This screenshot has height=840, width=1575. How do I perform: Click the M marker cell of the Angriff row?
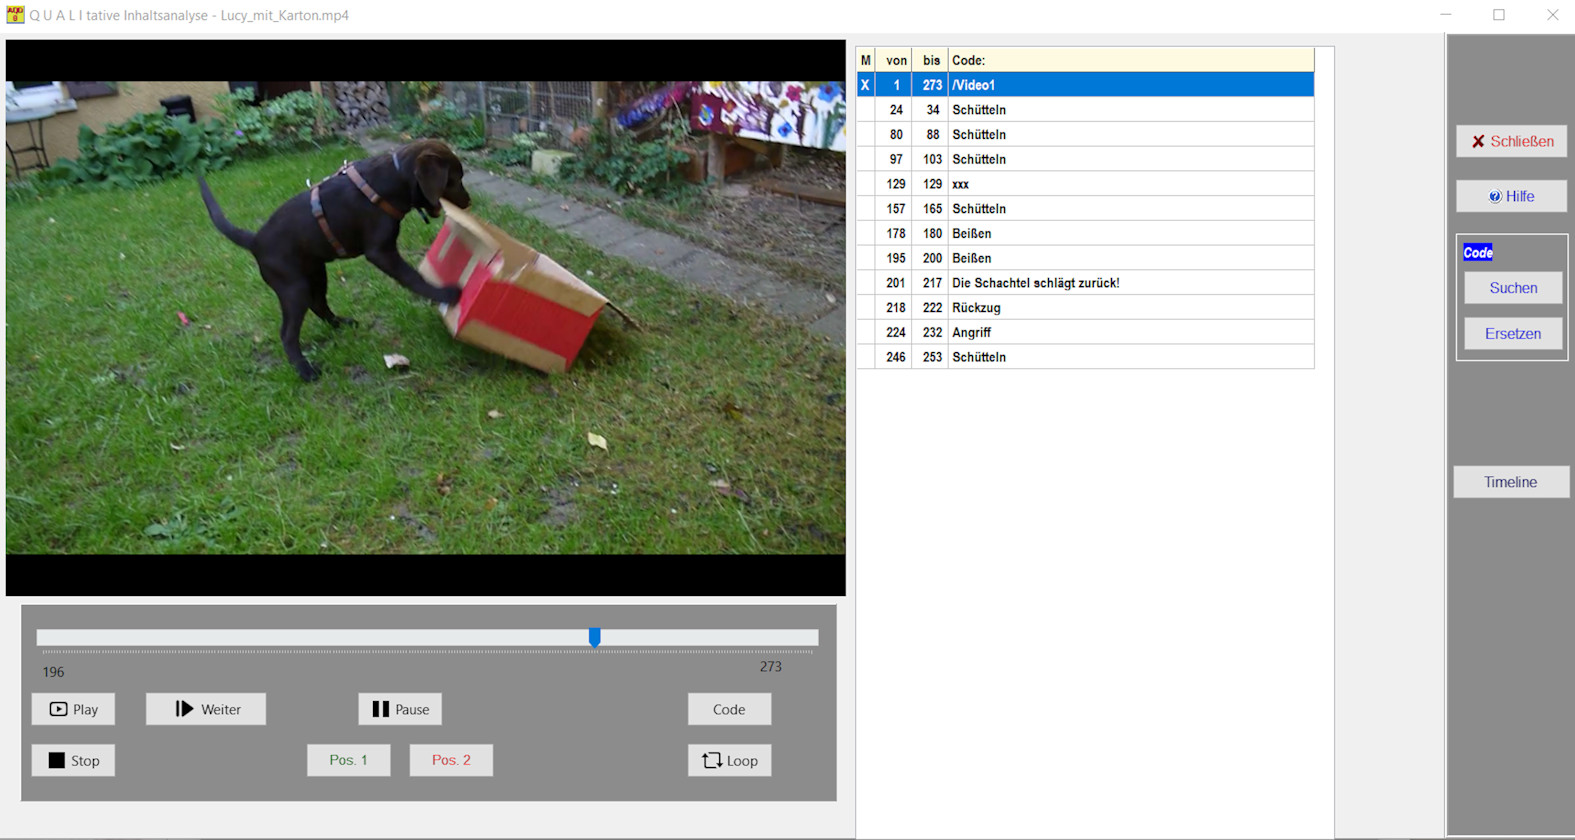[x=865, y=332]
